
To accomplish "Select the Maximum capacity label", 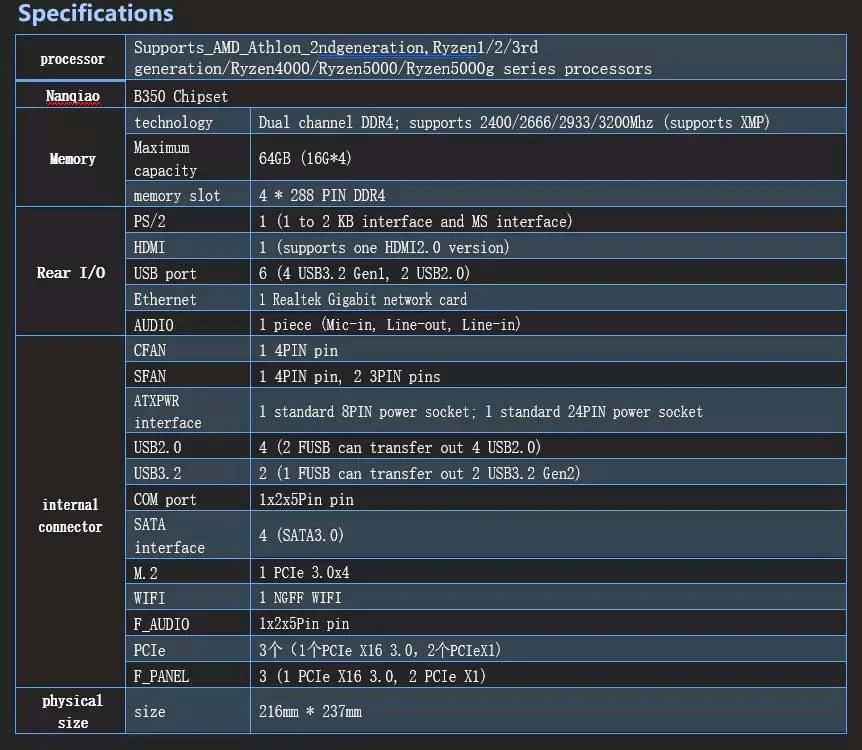I will pyautogui.click(x=165, y=159).
